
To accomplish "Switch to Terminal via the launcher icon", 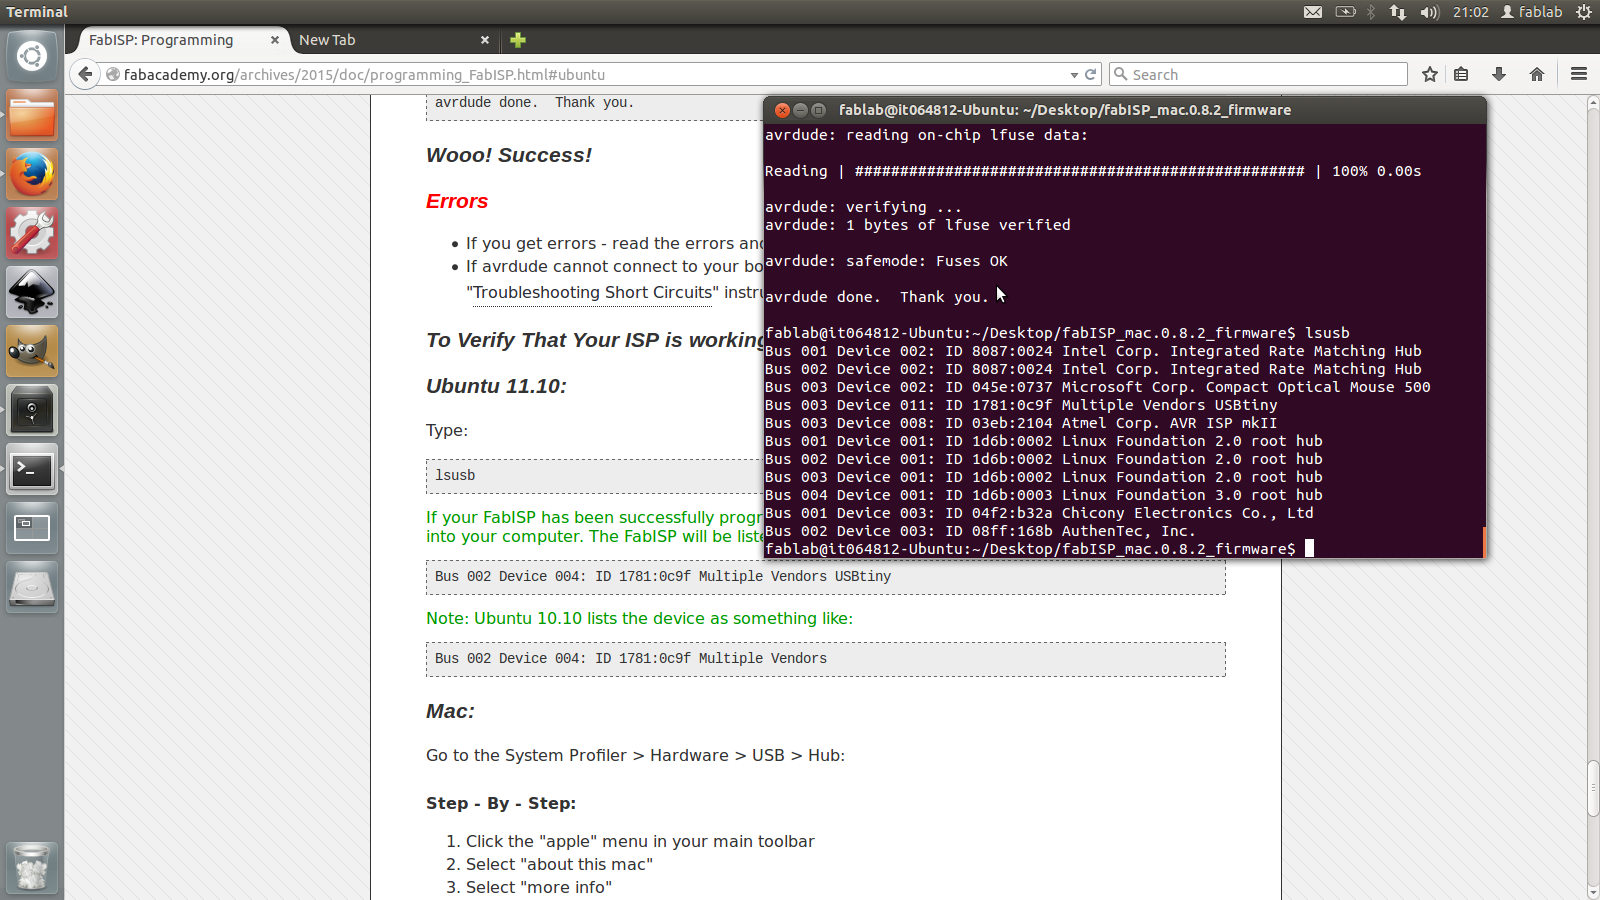I will pos(32,469).
